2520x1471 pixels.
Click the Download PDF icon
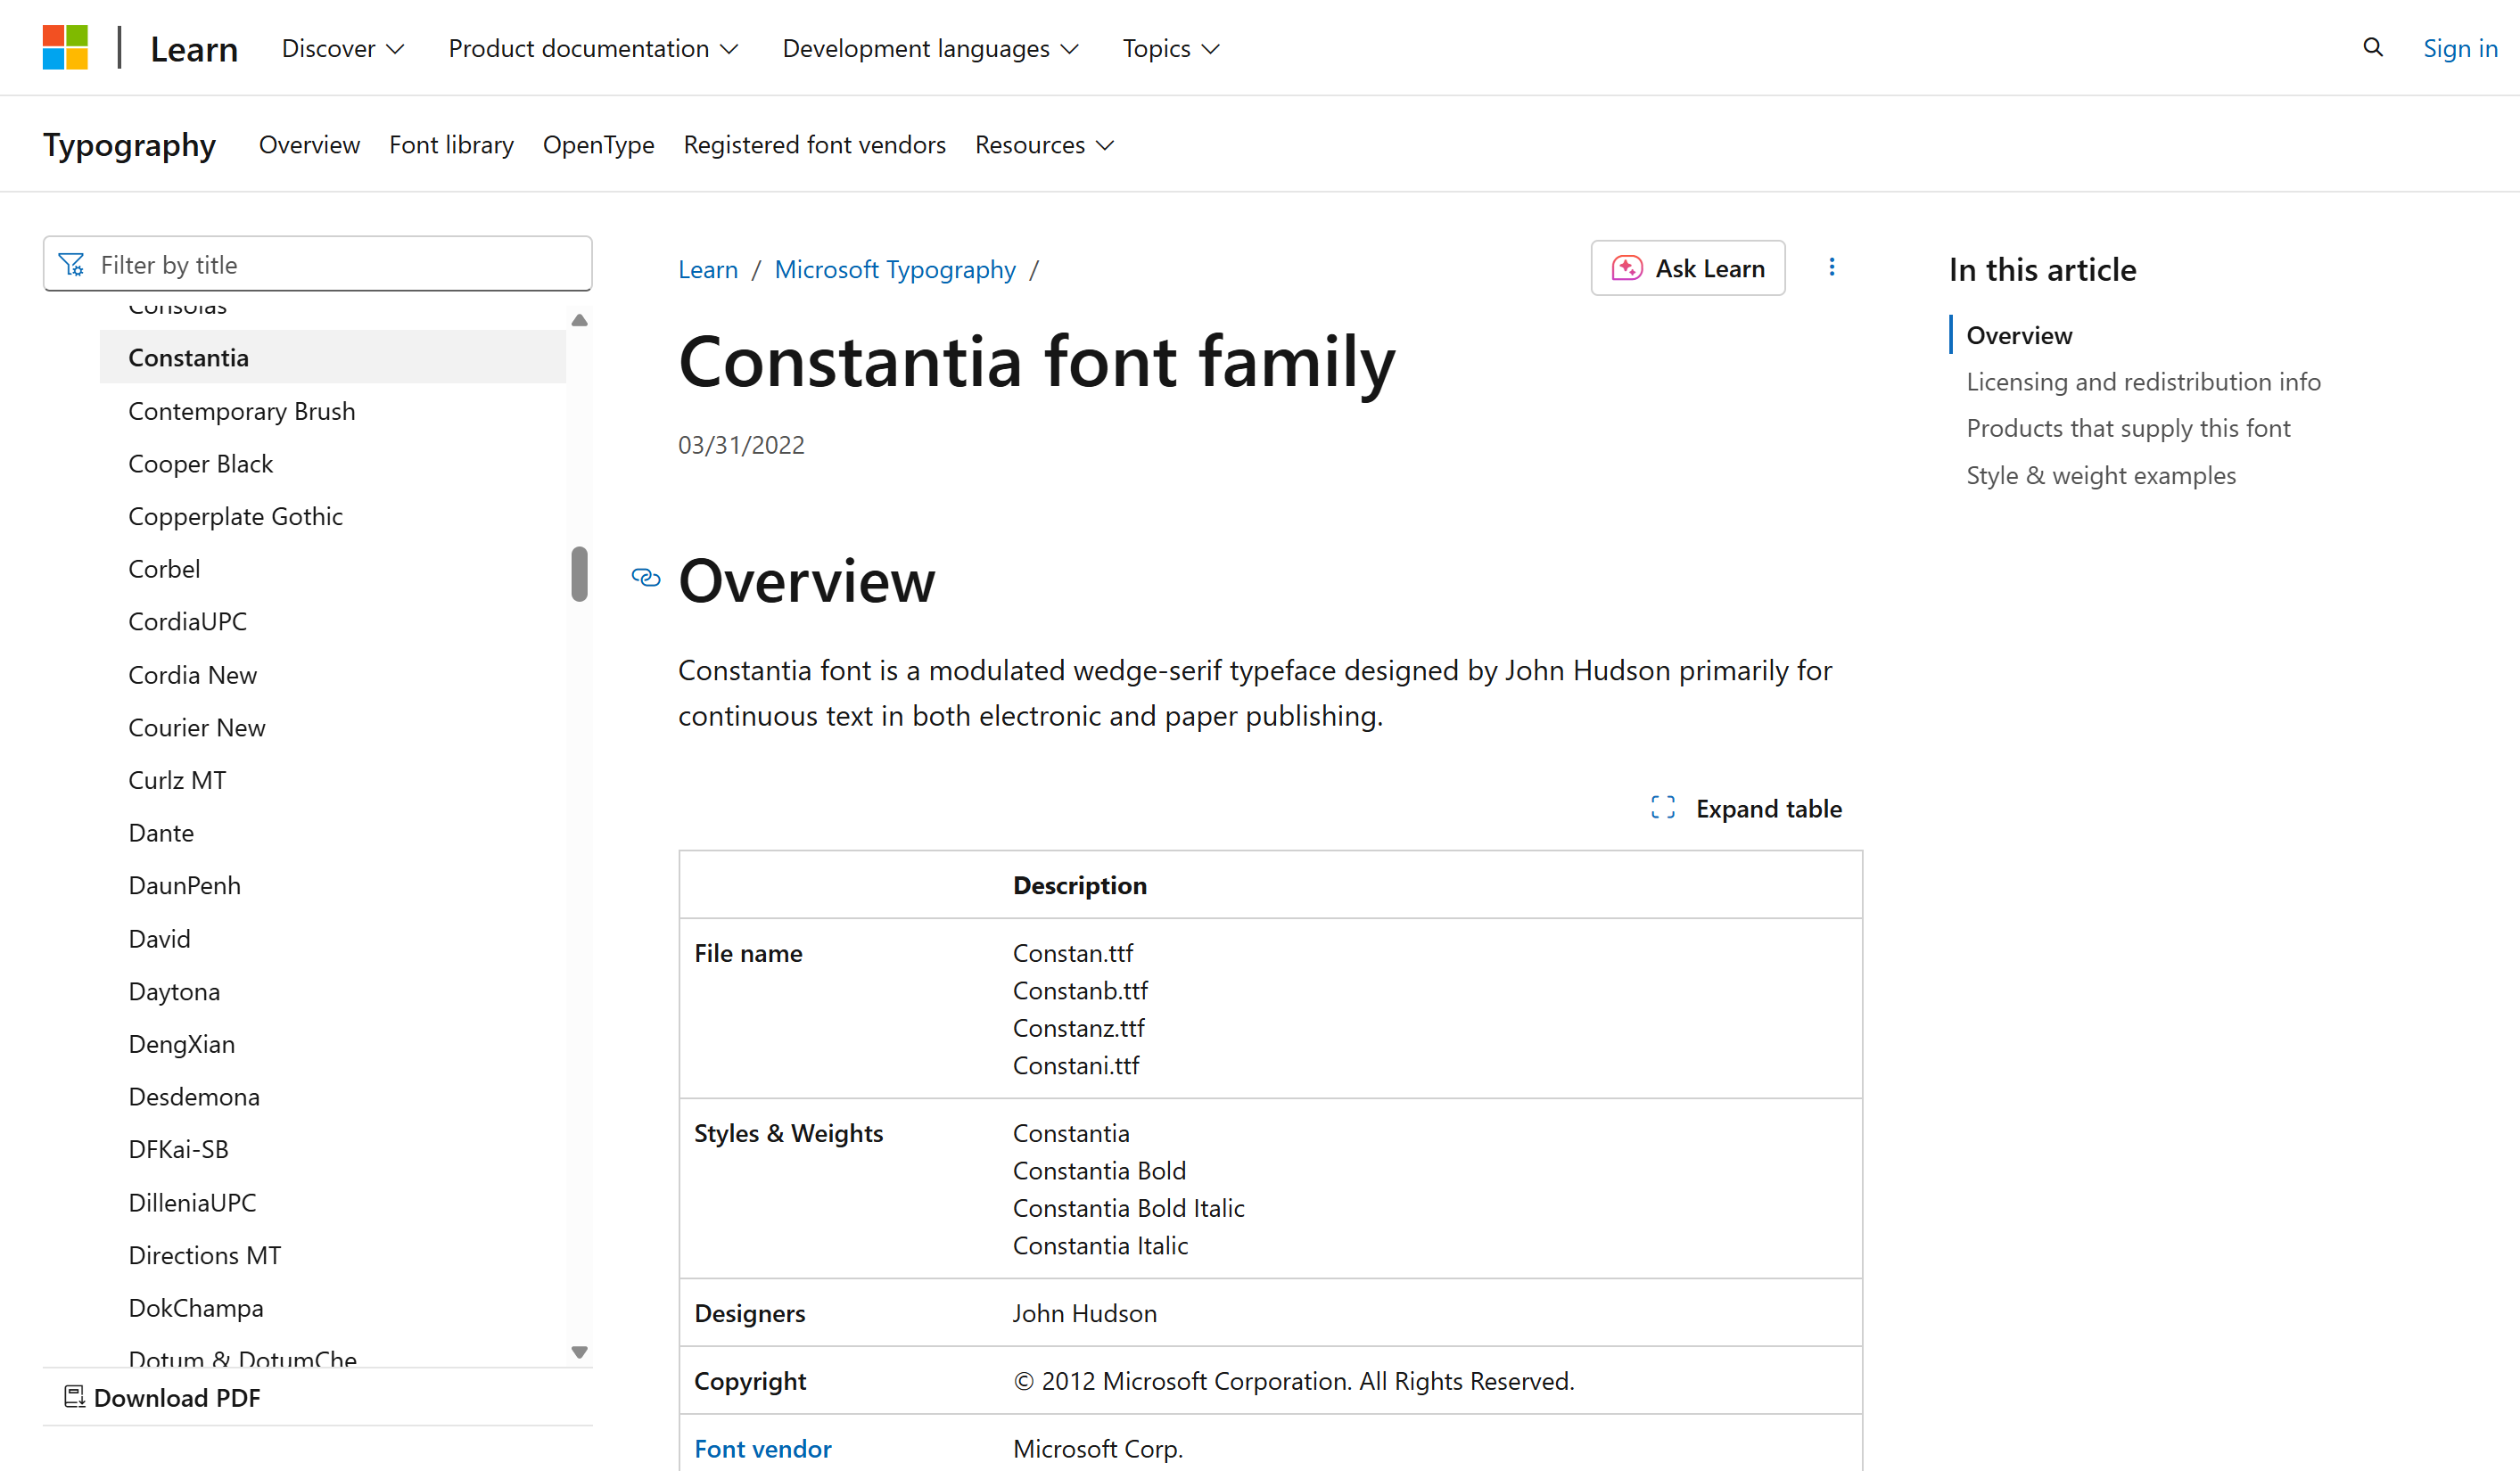point(73,1396)
